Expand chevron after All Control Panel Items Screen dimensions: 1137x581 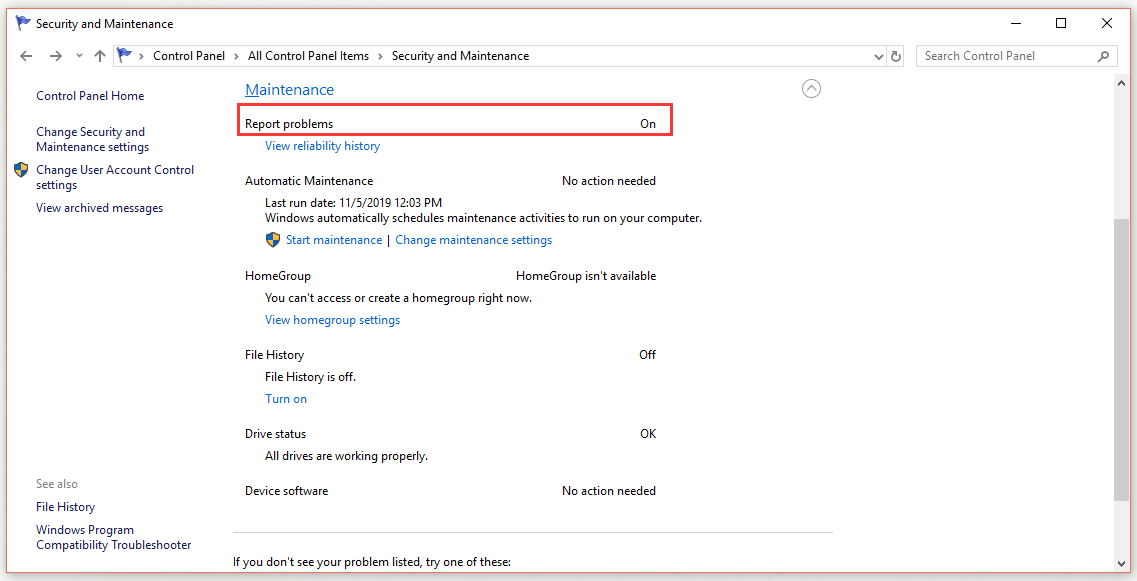click(x=380, y=56)
